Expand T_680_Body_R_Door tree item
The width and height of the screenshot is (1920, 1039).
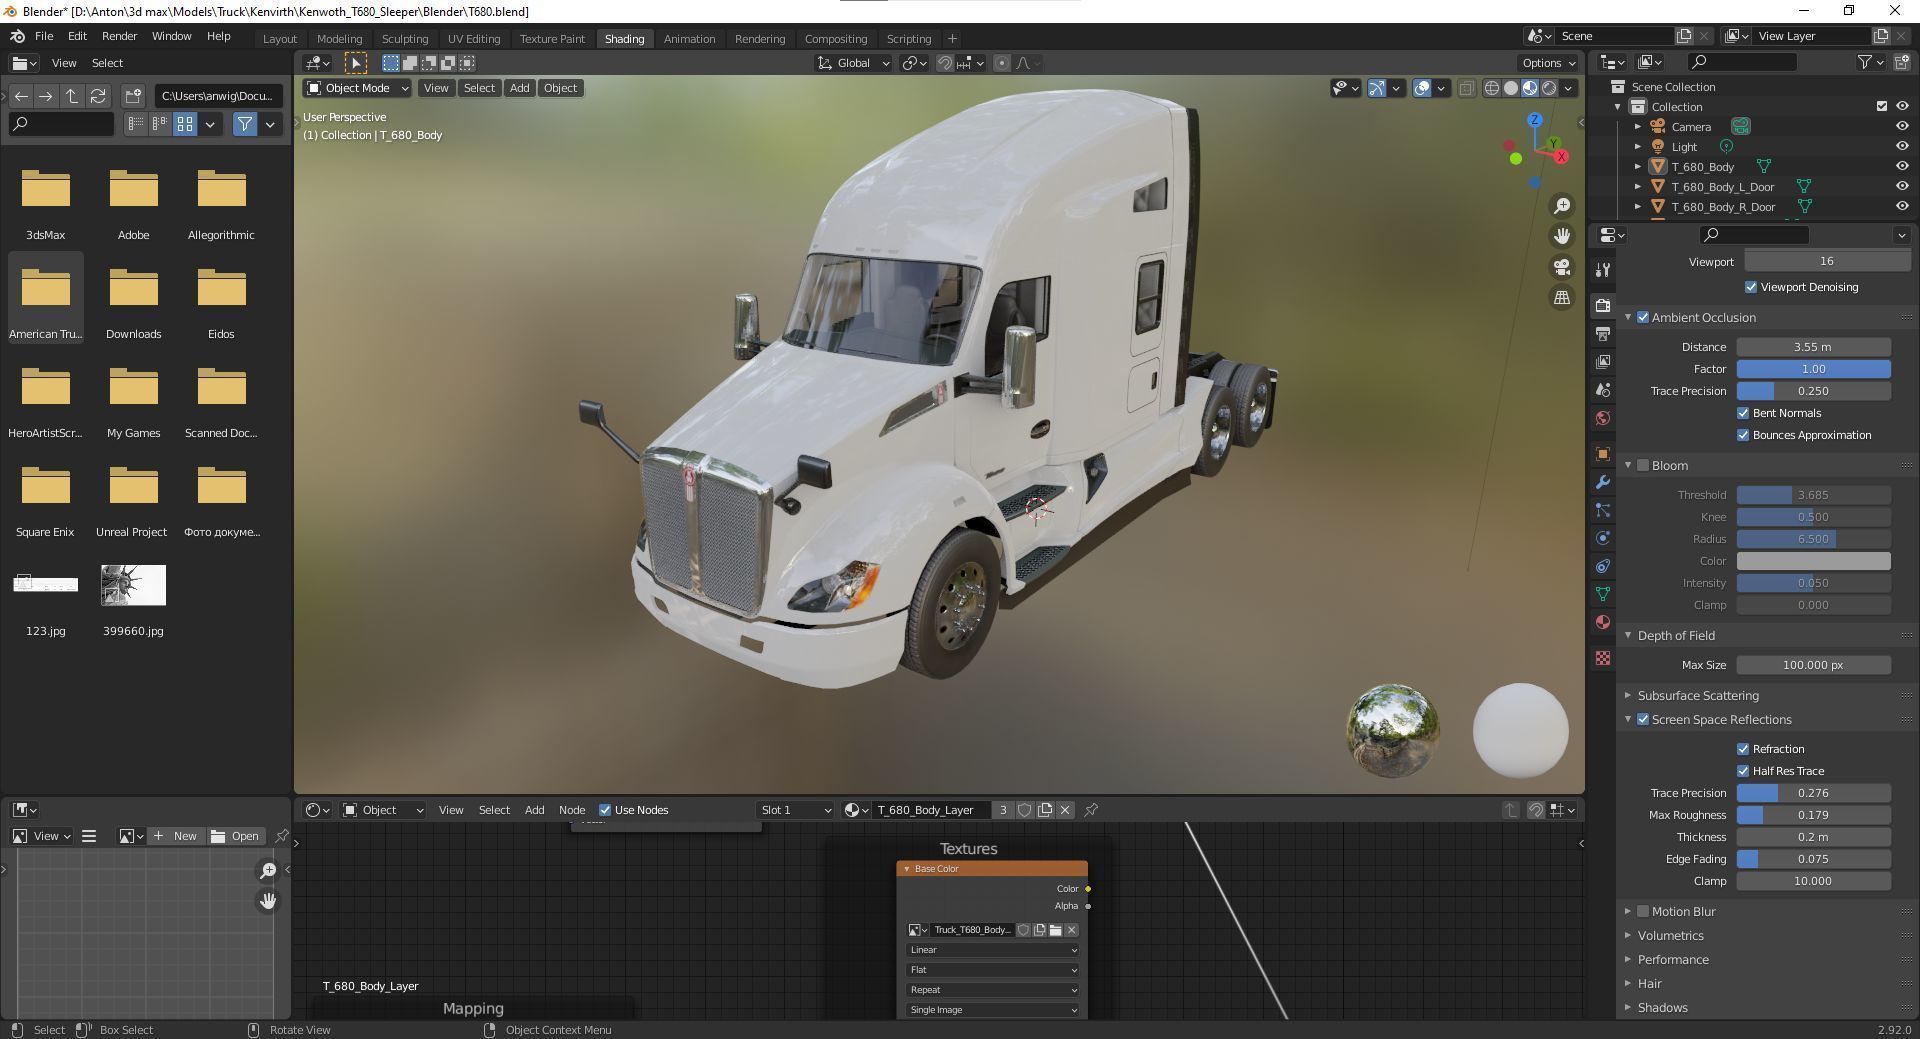pyautogui.click(x=1637, y=207)
